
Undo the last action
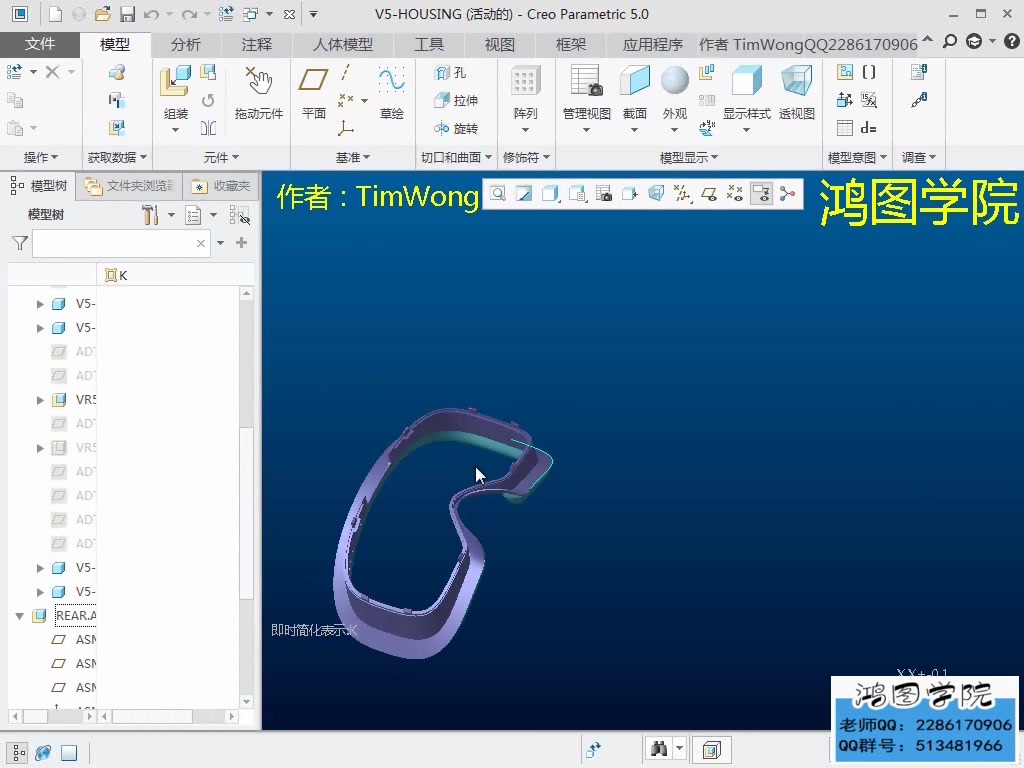pos(151,14)
